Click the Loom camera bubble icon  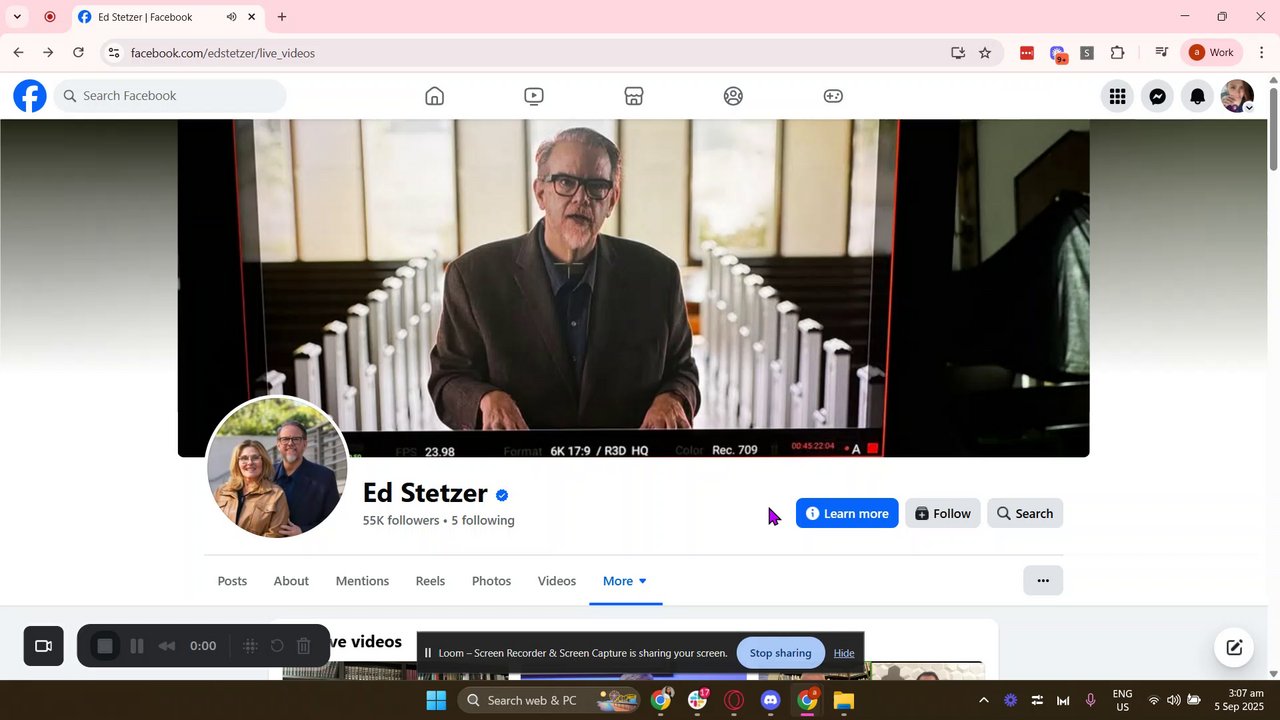click(44, 646)
